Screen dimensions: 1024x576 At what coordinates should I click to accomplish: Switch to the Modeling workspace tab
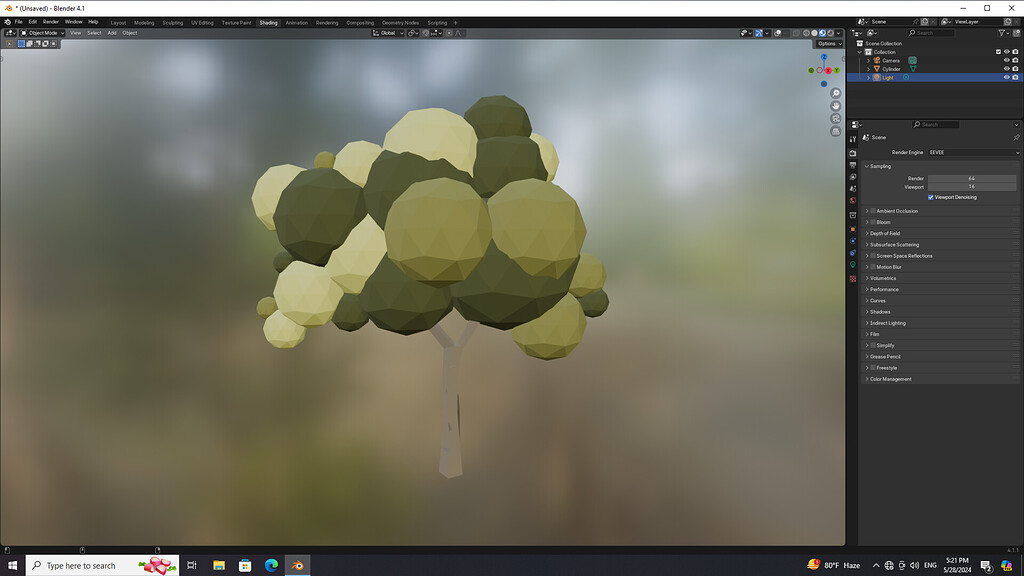[144, 22]
